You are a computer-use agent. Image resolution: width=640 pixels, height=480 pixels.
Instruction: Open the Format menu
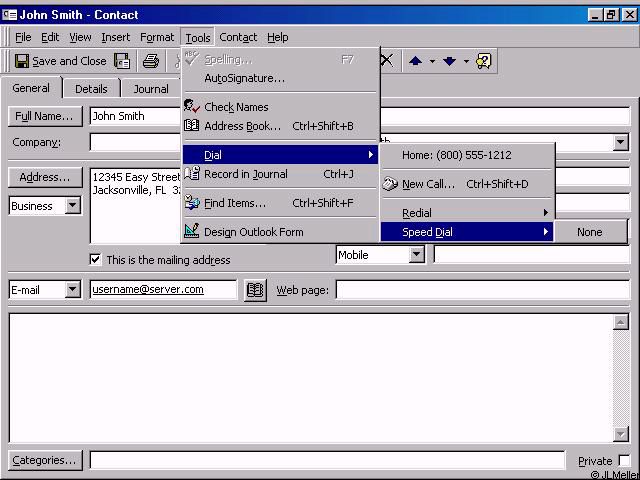pyautogui.click(x=157, y=38)
